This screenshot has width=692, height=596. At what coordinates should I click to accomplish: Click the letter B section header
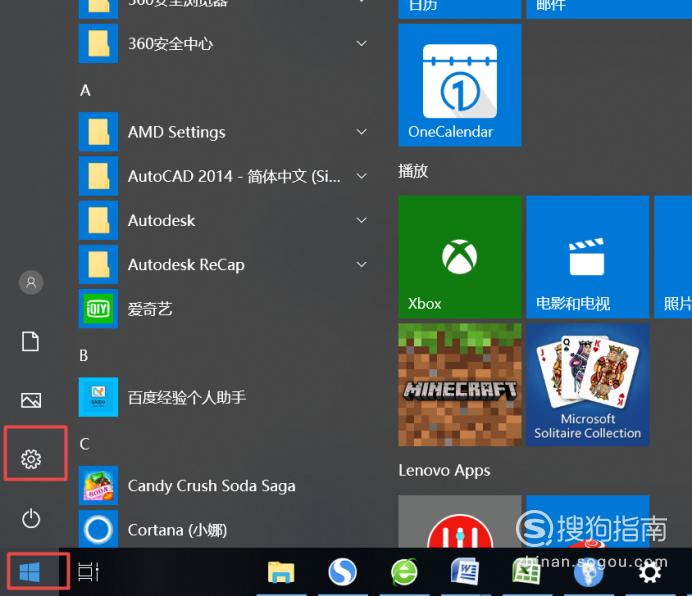[x=84, y=355]
